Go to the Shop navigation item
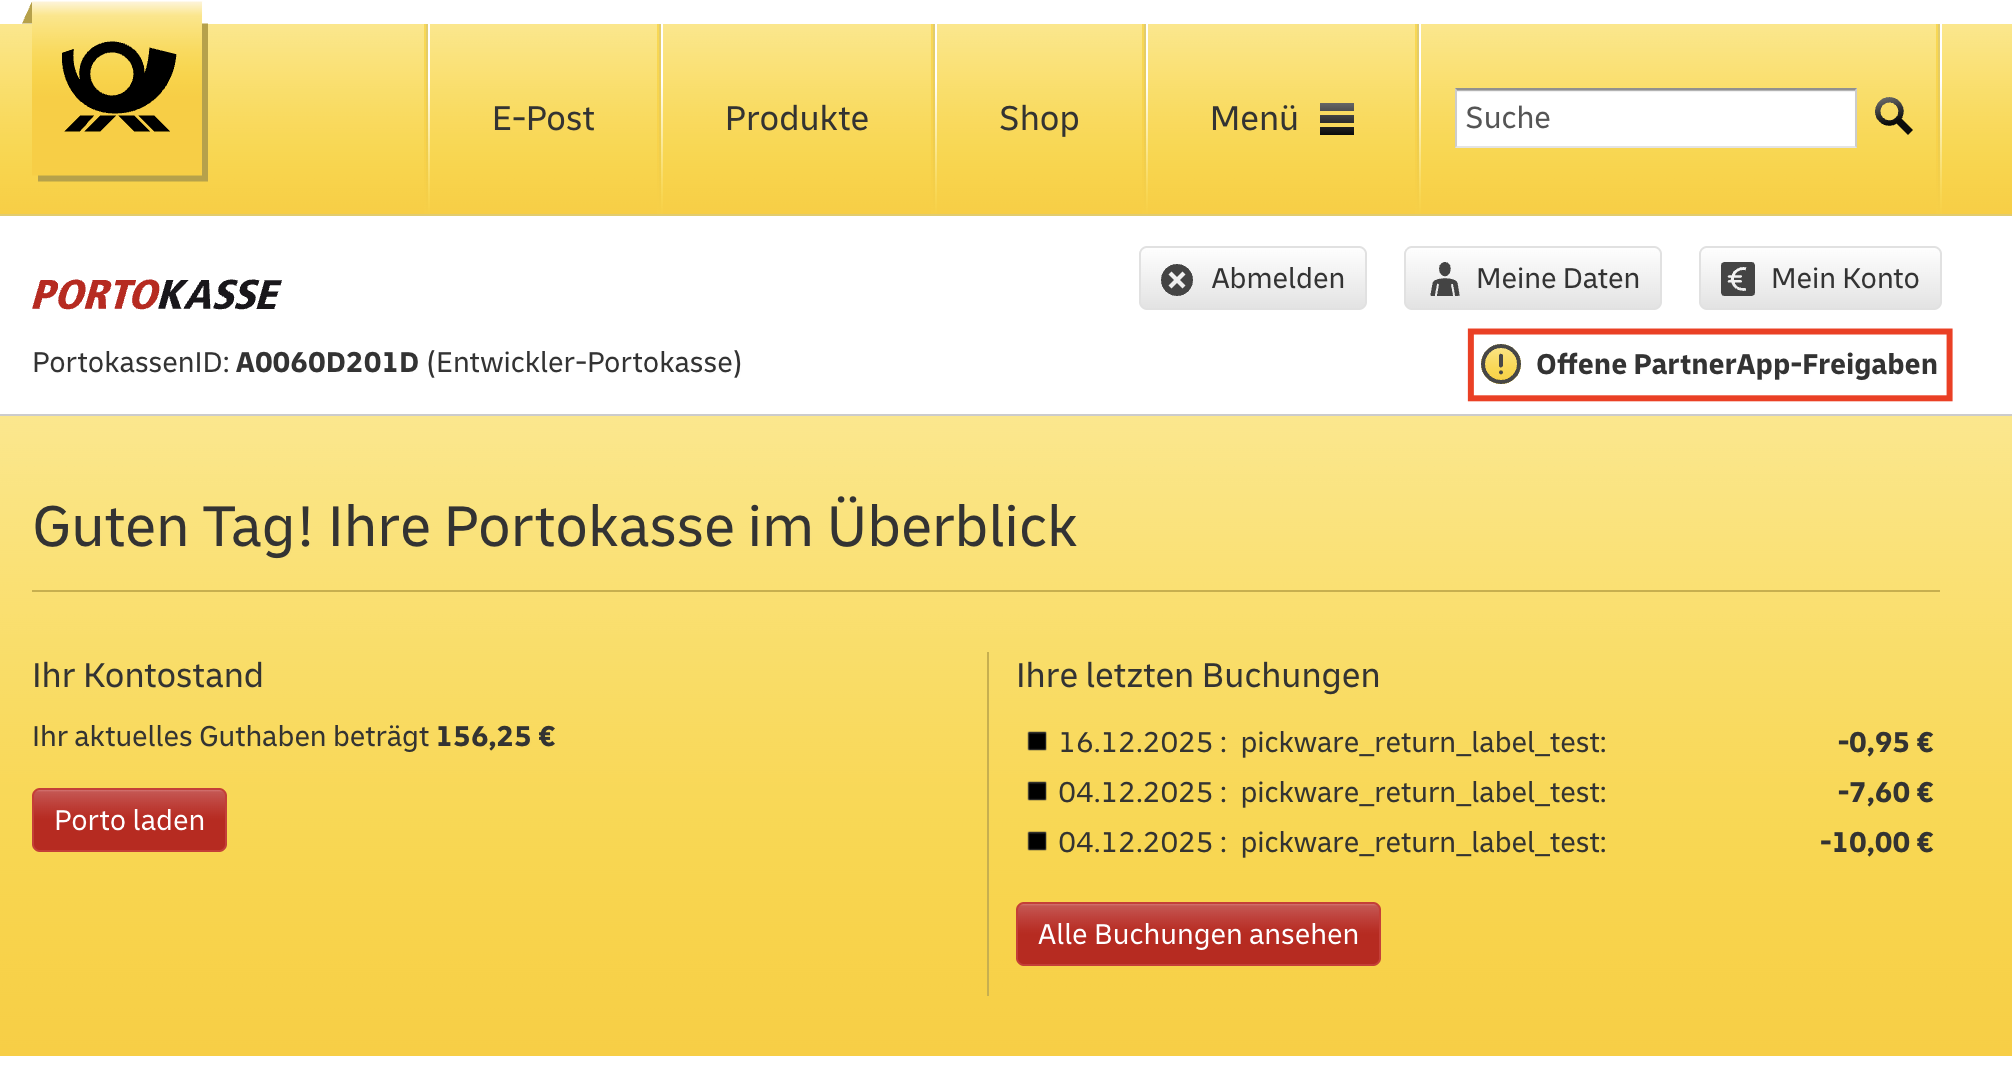 point(1038,119)
